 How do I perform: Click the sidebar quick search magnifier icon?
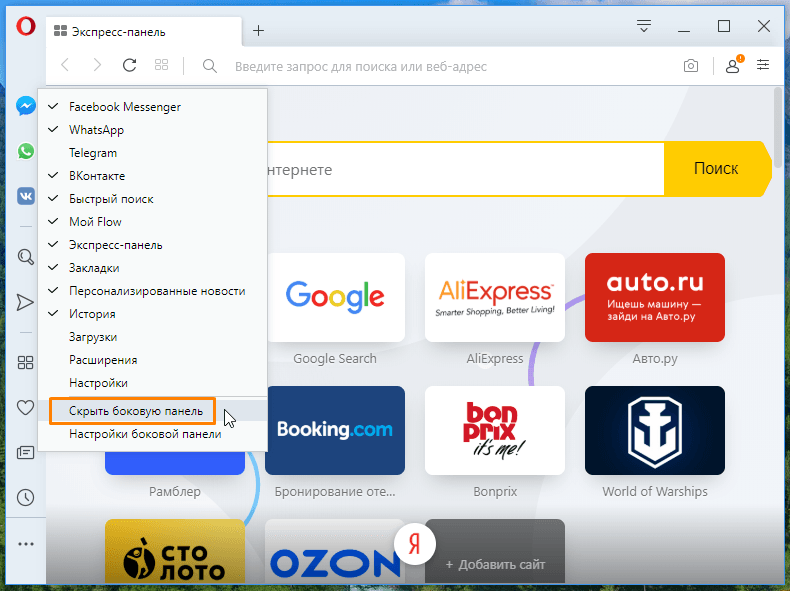click(x=26, y=257)
